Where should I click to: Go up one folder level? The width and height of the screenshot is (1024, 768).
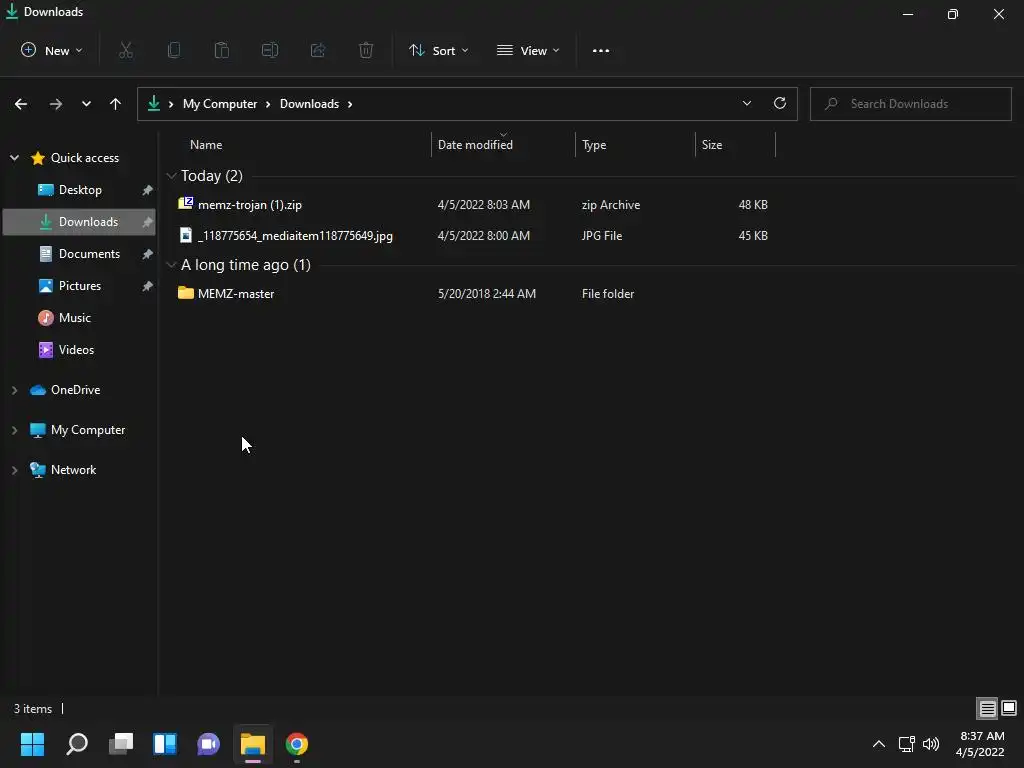tap(116, 104)
